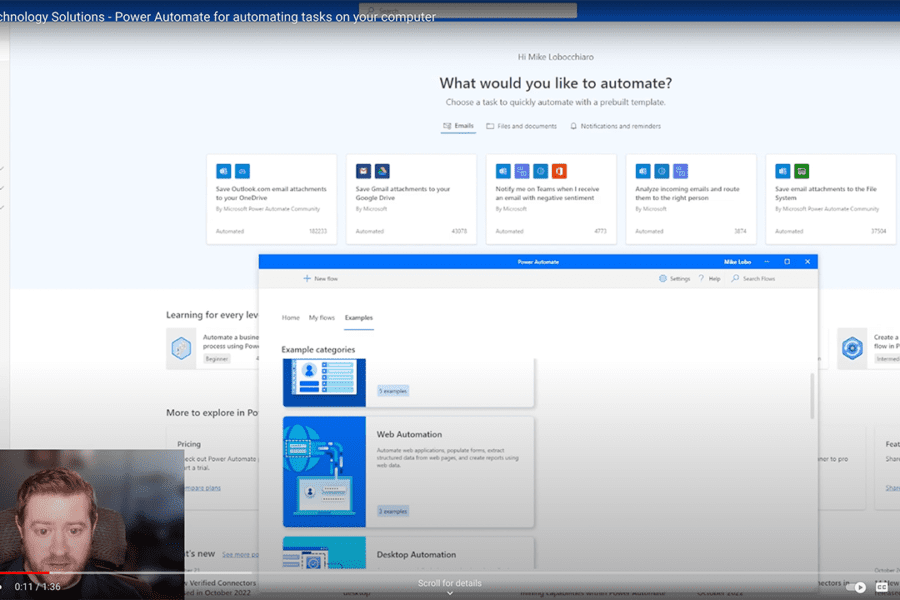The image size is (900, 600).
Task: Click the Outlook icon on the Analyze incoming emails card
Action: [643, 171]
